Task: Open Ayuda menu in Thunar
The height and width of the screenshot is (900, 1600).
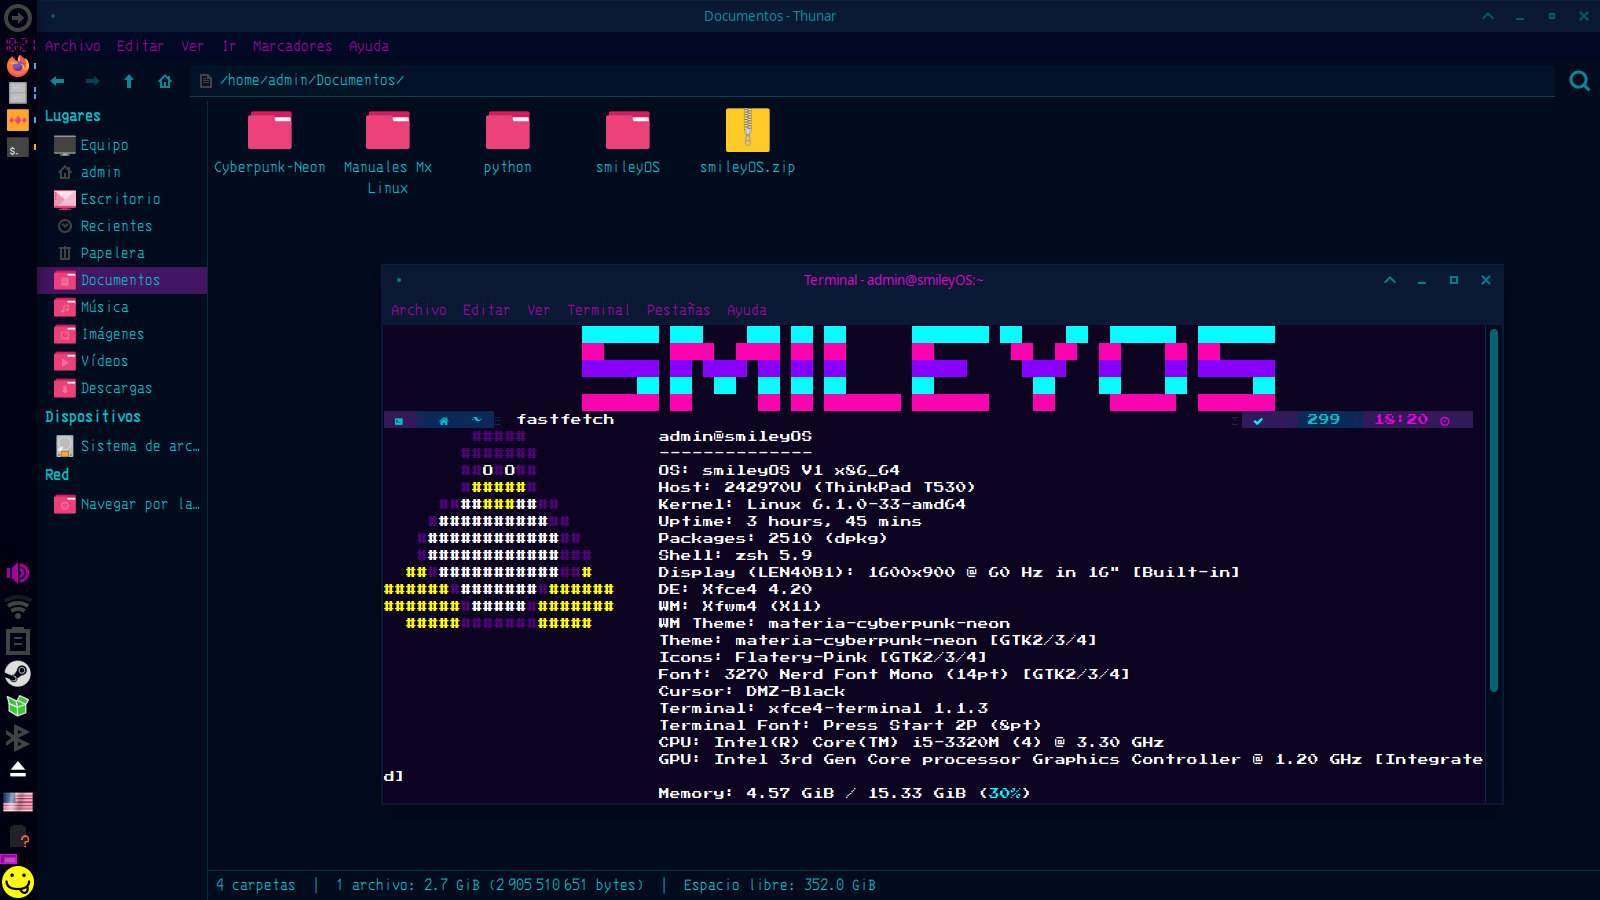Action: (x=369, y=46)
